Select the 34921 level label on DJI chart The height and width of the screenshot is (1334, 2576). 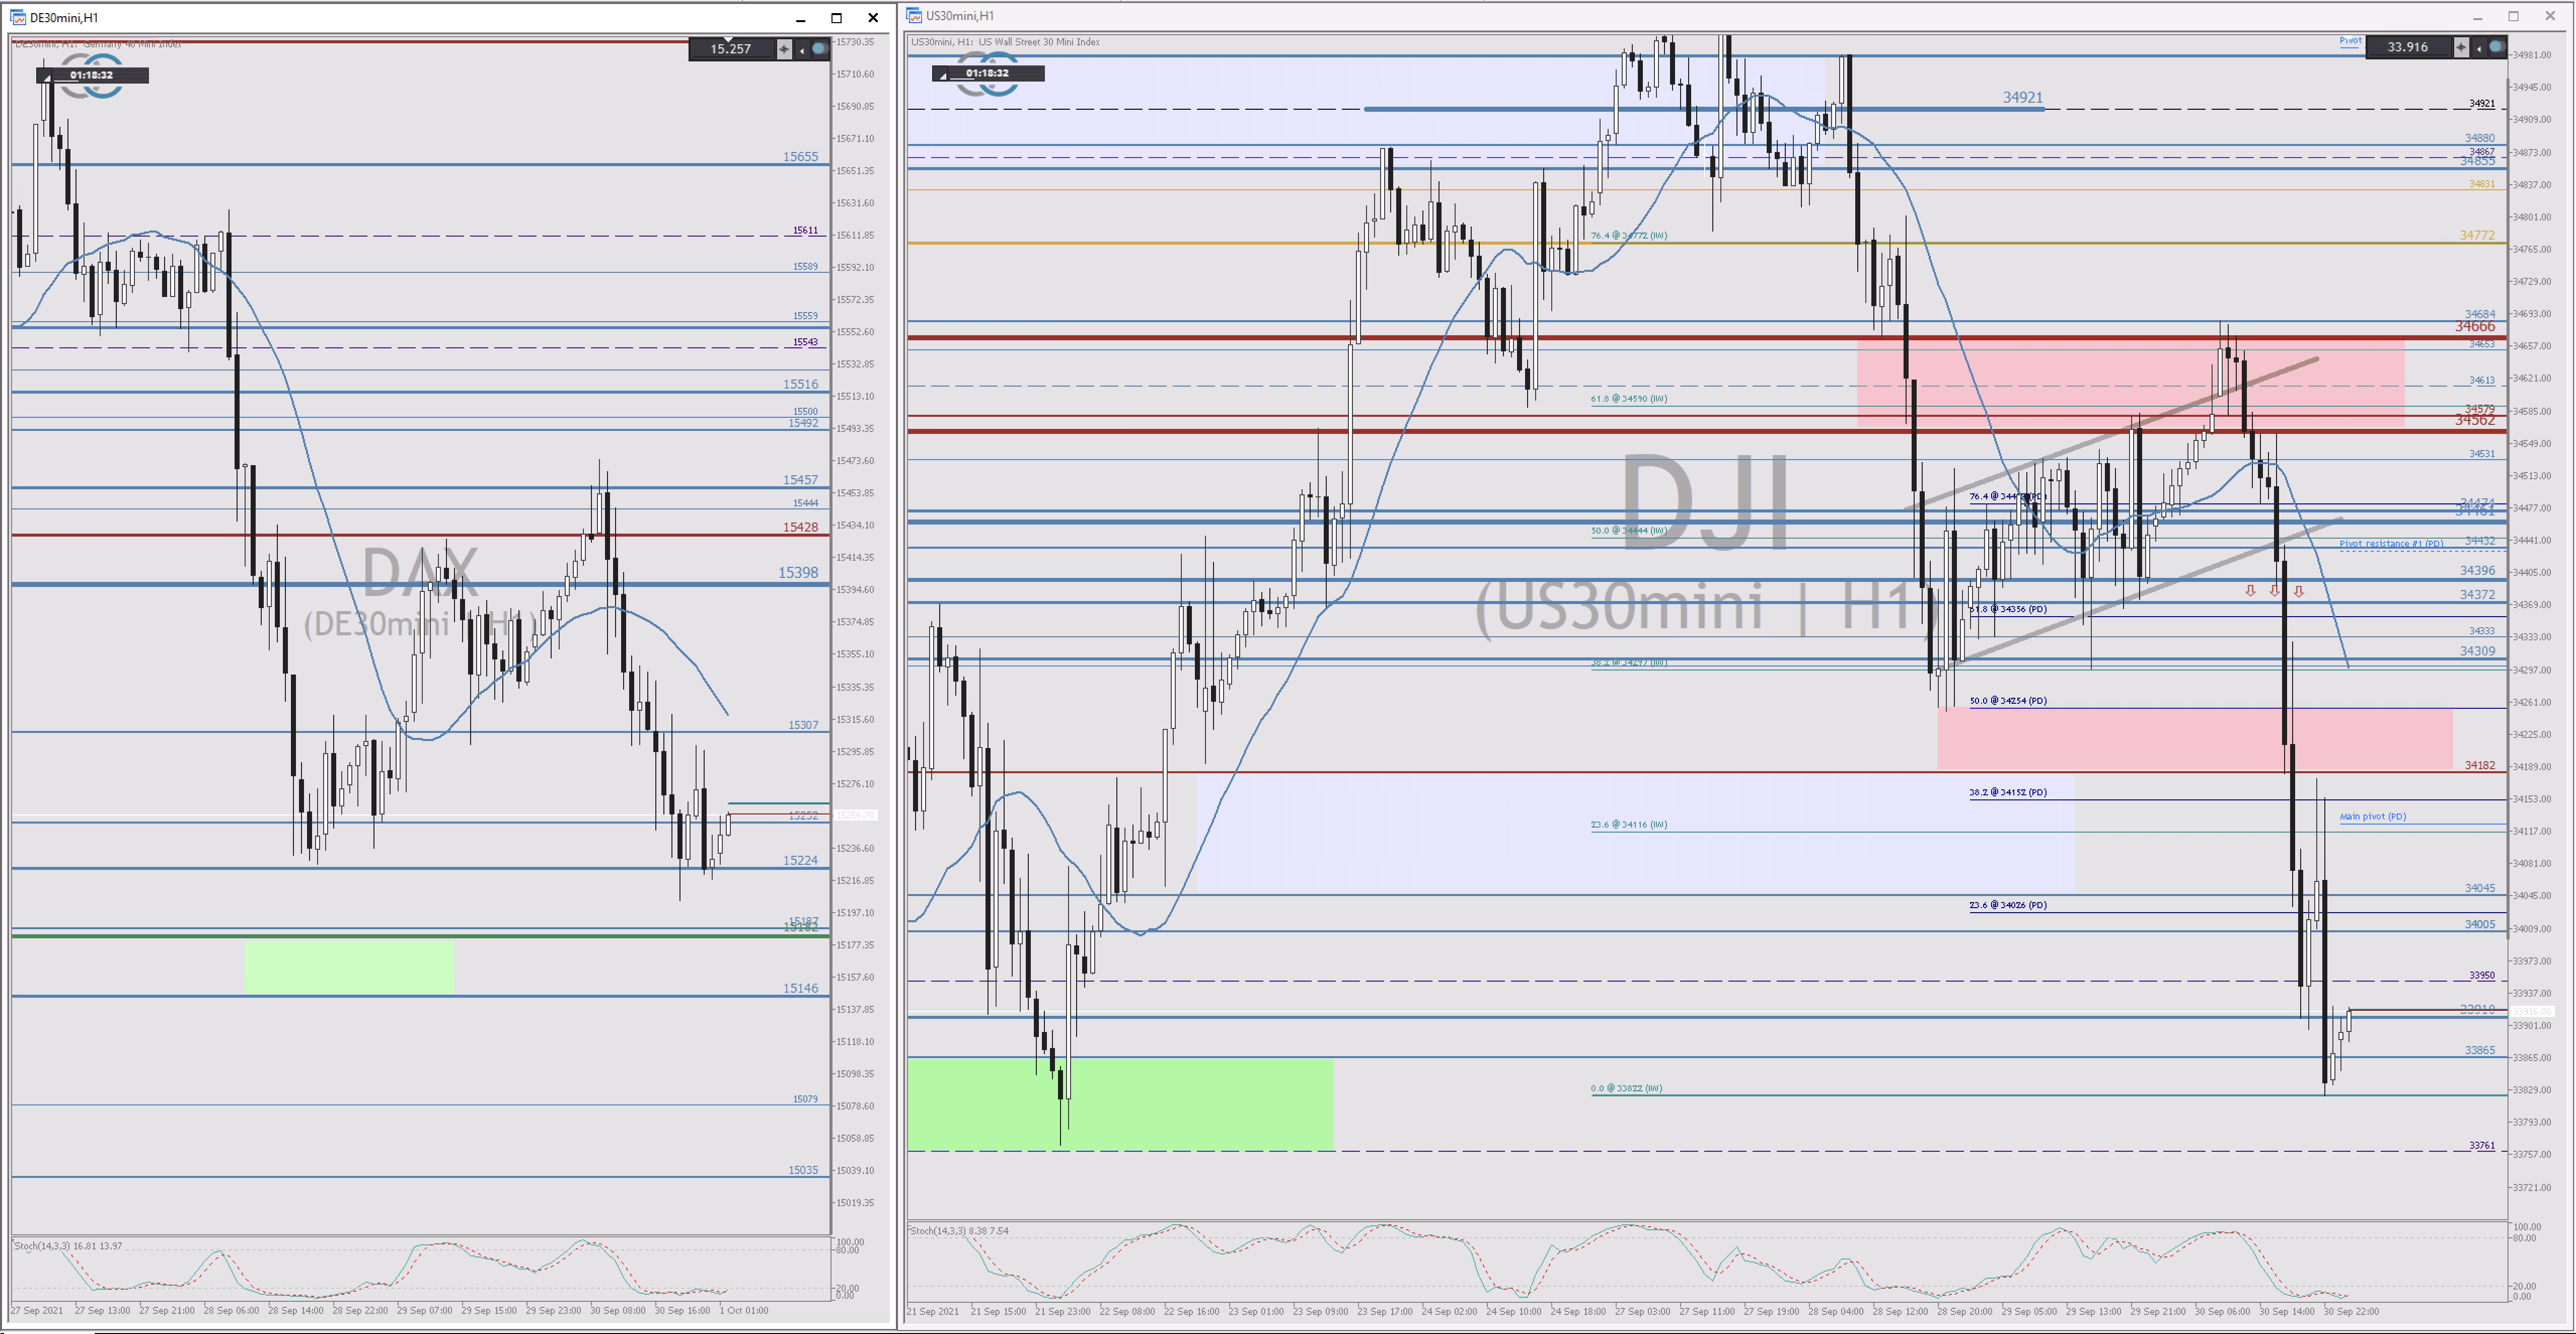coord(2022,97)
